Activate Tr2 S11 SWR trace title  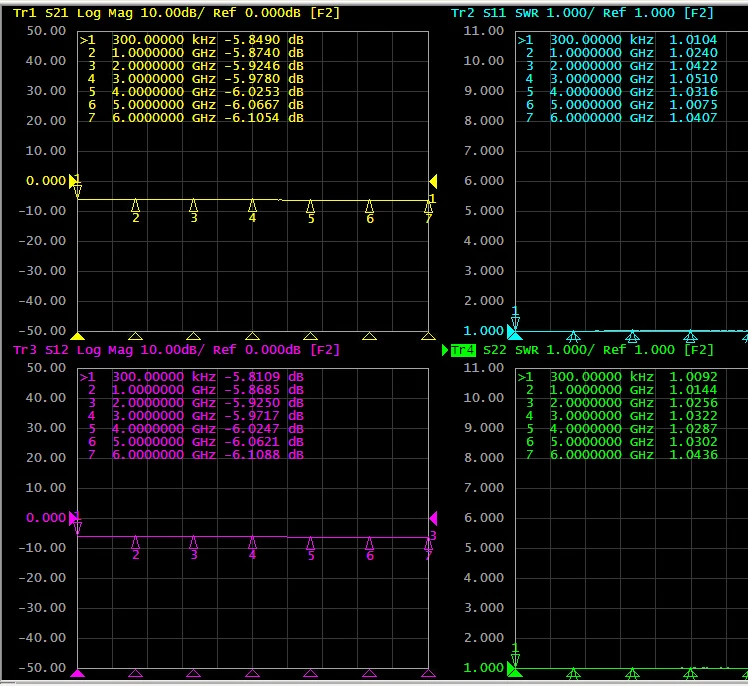[x=582, y=13]
